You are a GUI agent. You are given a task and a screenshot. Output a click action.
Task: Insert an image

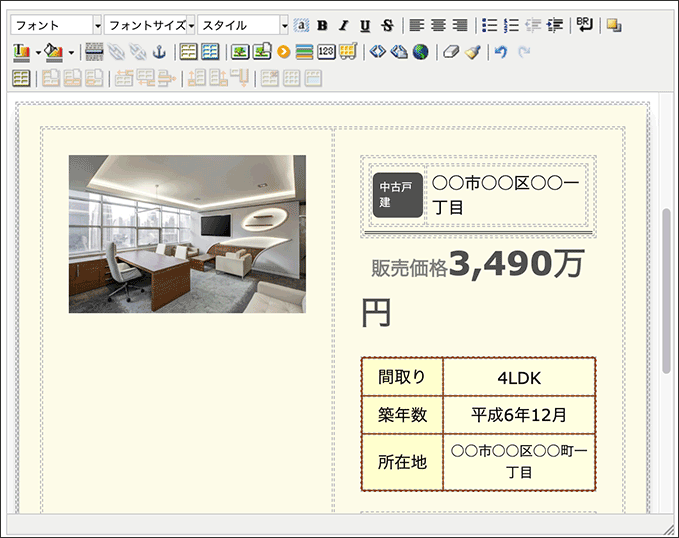click(x=240, y=52)
